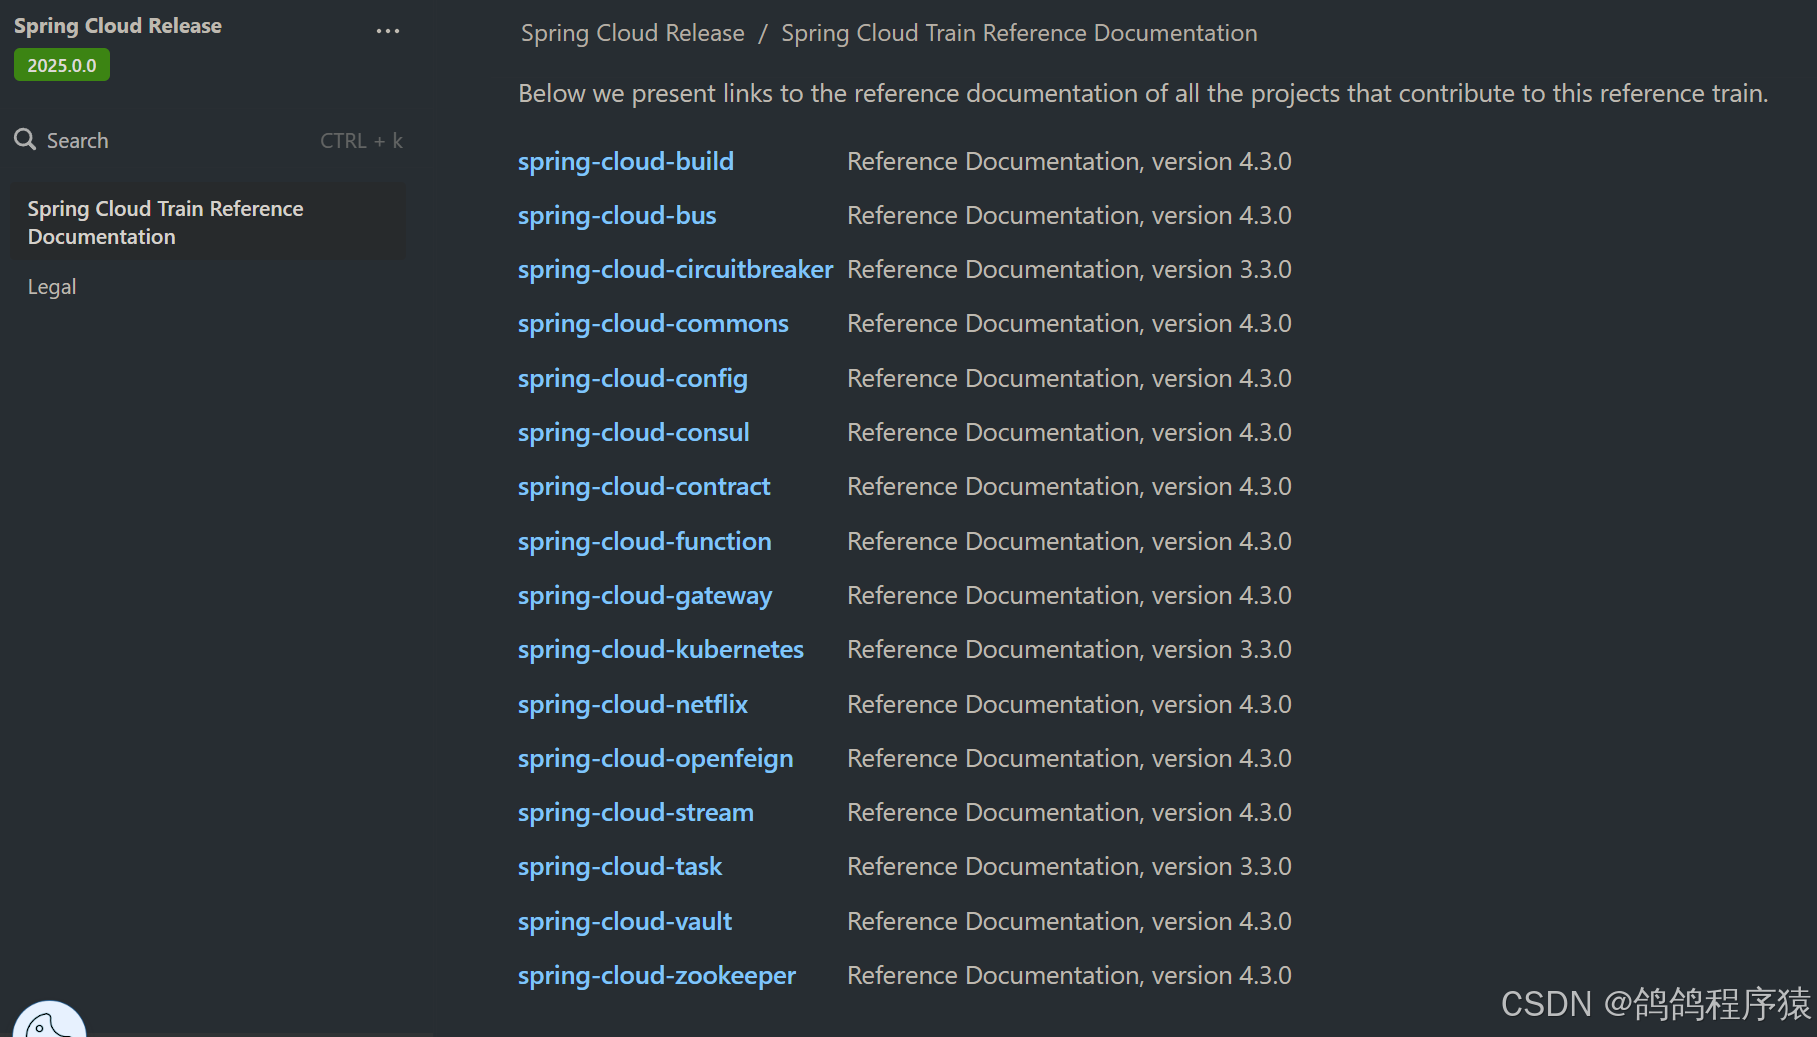Image resolution: width=1817 pixels, height=1037 pixels.
Task: Focus the Search field
Action: coord(208,140)
